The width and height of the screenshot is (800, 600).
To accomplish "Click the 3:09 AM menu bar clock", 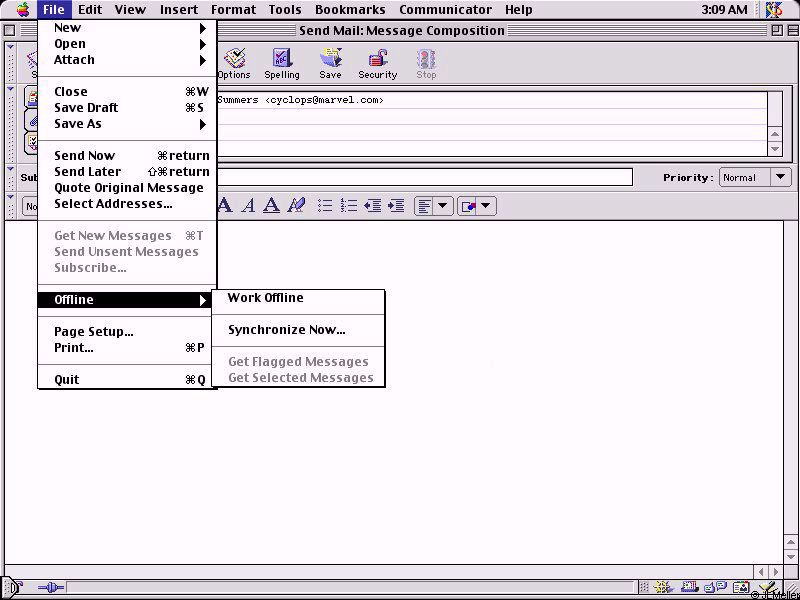I will point(724,10).
